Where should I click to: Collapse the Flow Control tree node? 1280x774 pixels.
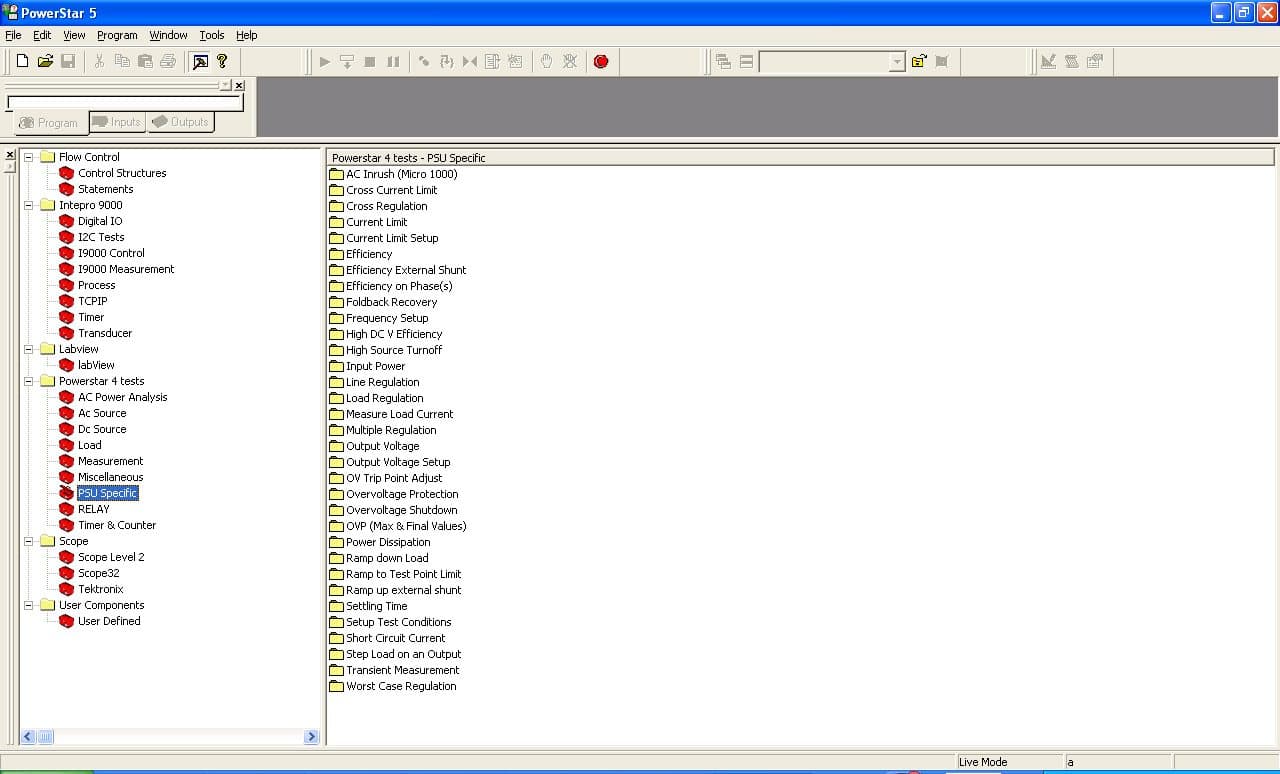(x=29, y=157)
